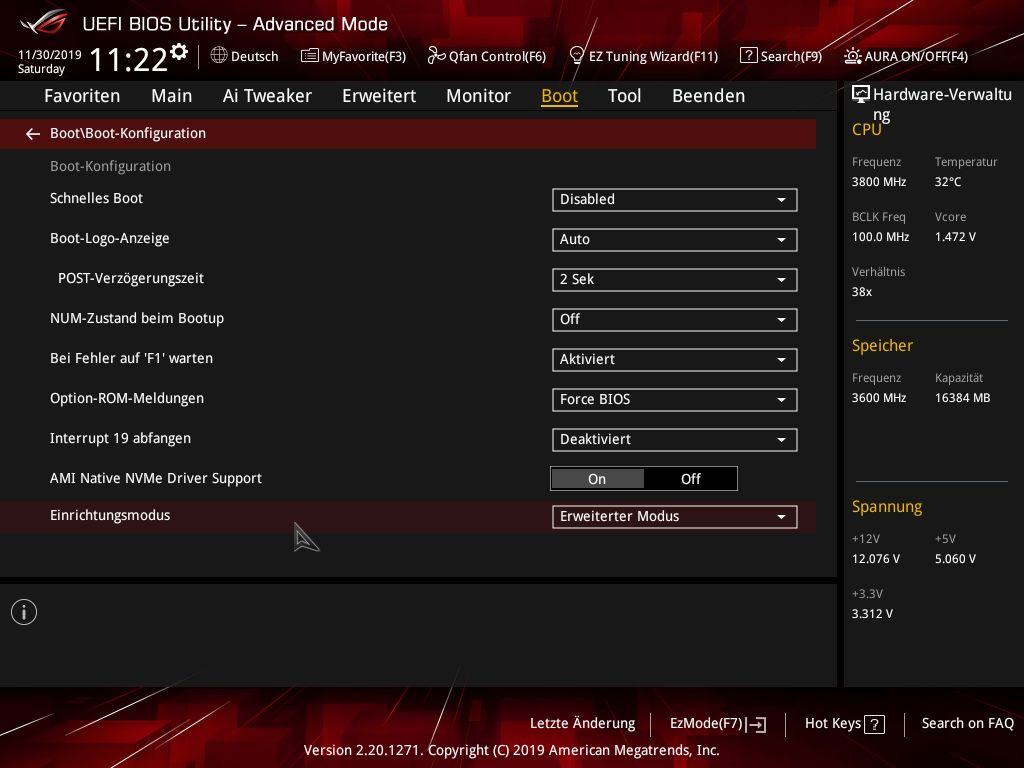
Task: Click the Option-ROM-Meldungen label
Action: click(127, 398)
